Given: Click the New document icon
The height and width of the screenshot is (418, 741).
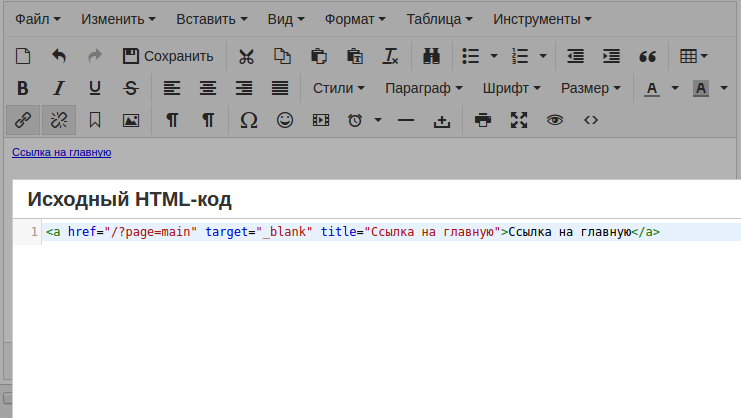Looking at the screenshot, I should coord(23,56).
